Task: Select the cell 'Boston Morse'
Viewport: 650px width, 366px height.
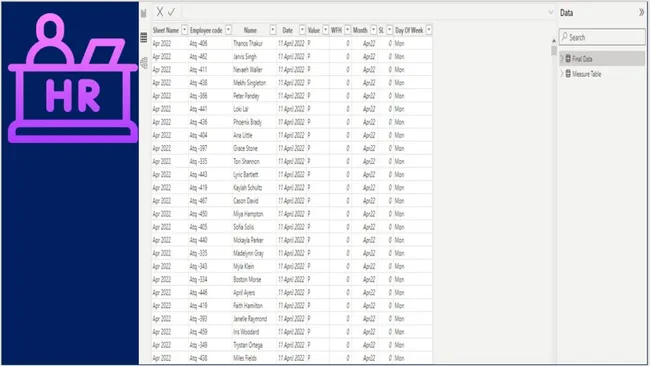Action: tap(255, 279)
